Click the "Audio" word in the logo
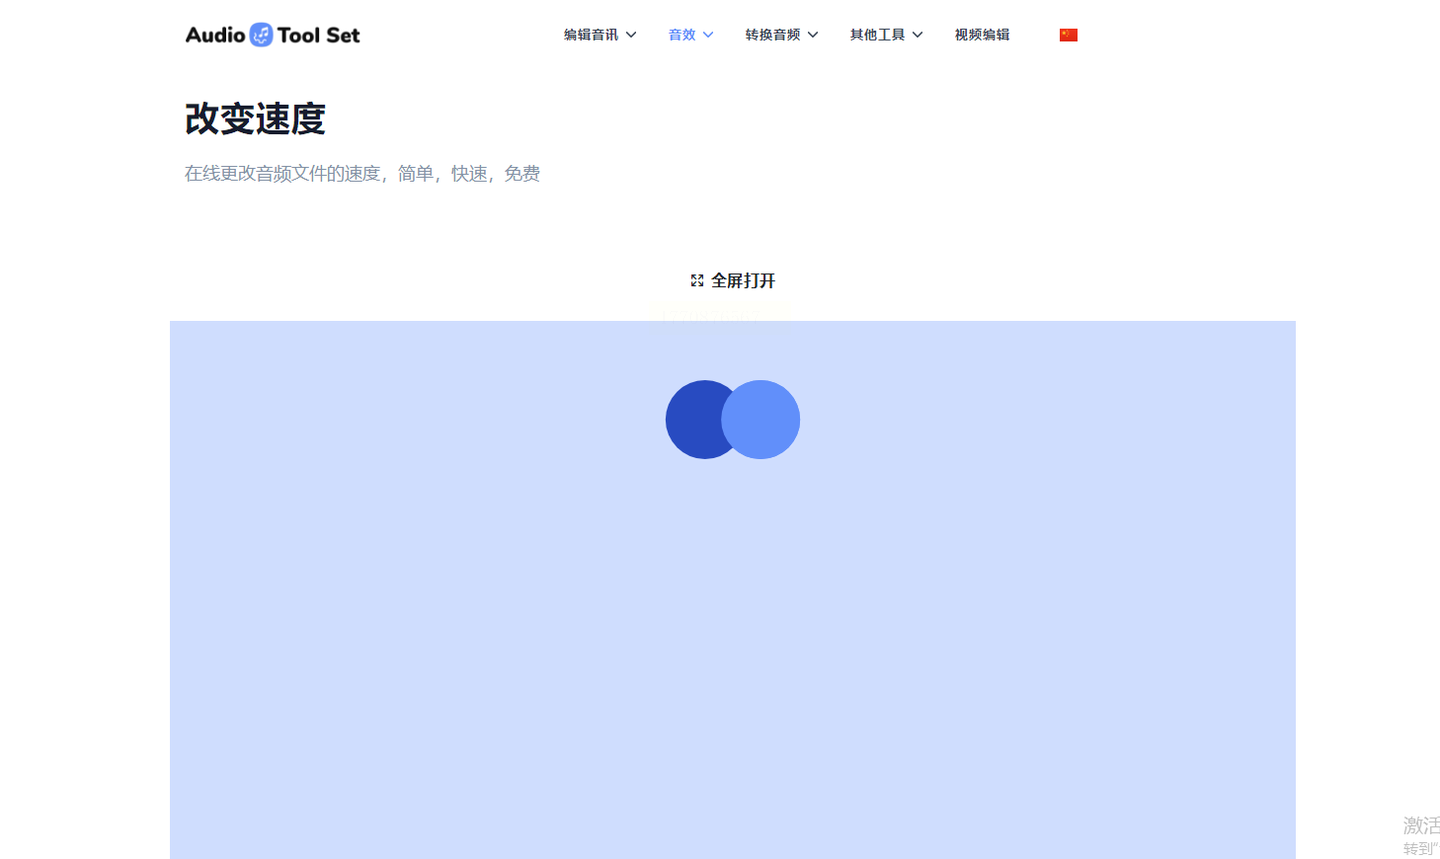This screenshot has width=1440, height=859. tap(215, 35)
